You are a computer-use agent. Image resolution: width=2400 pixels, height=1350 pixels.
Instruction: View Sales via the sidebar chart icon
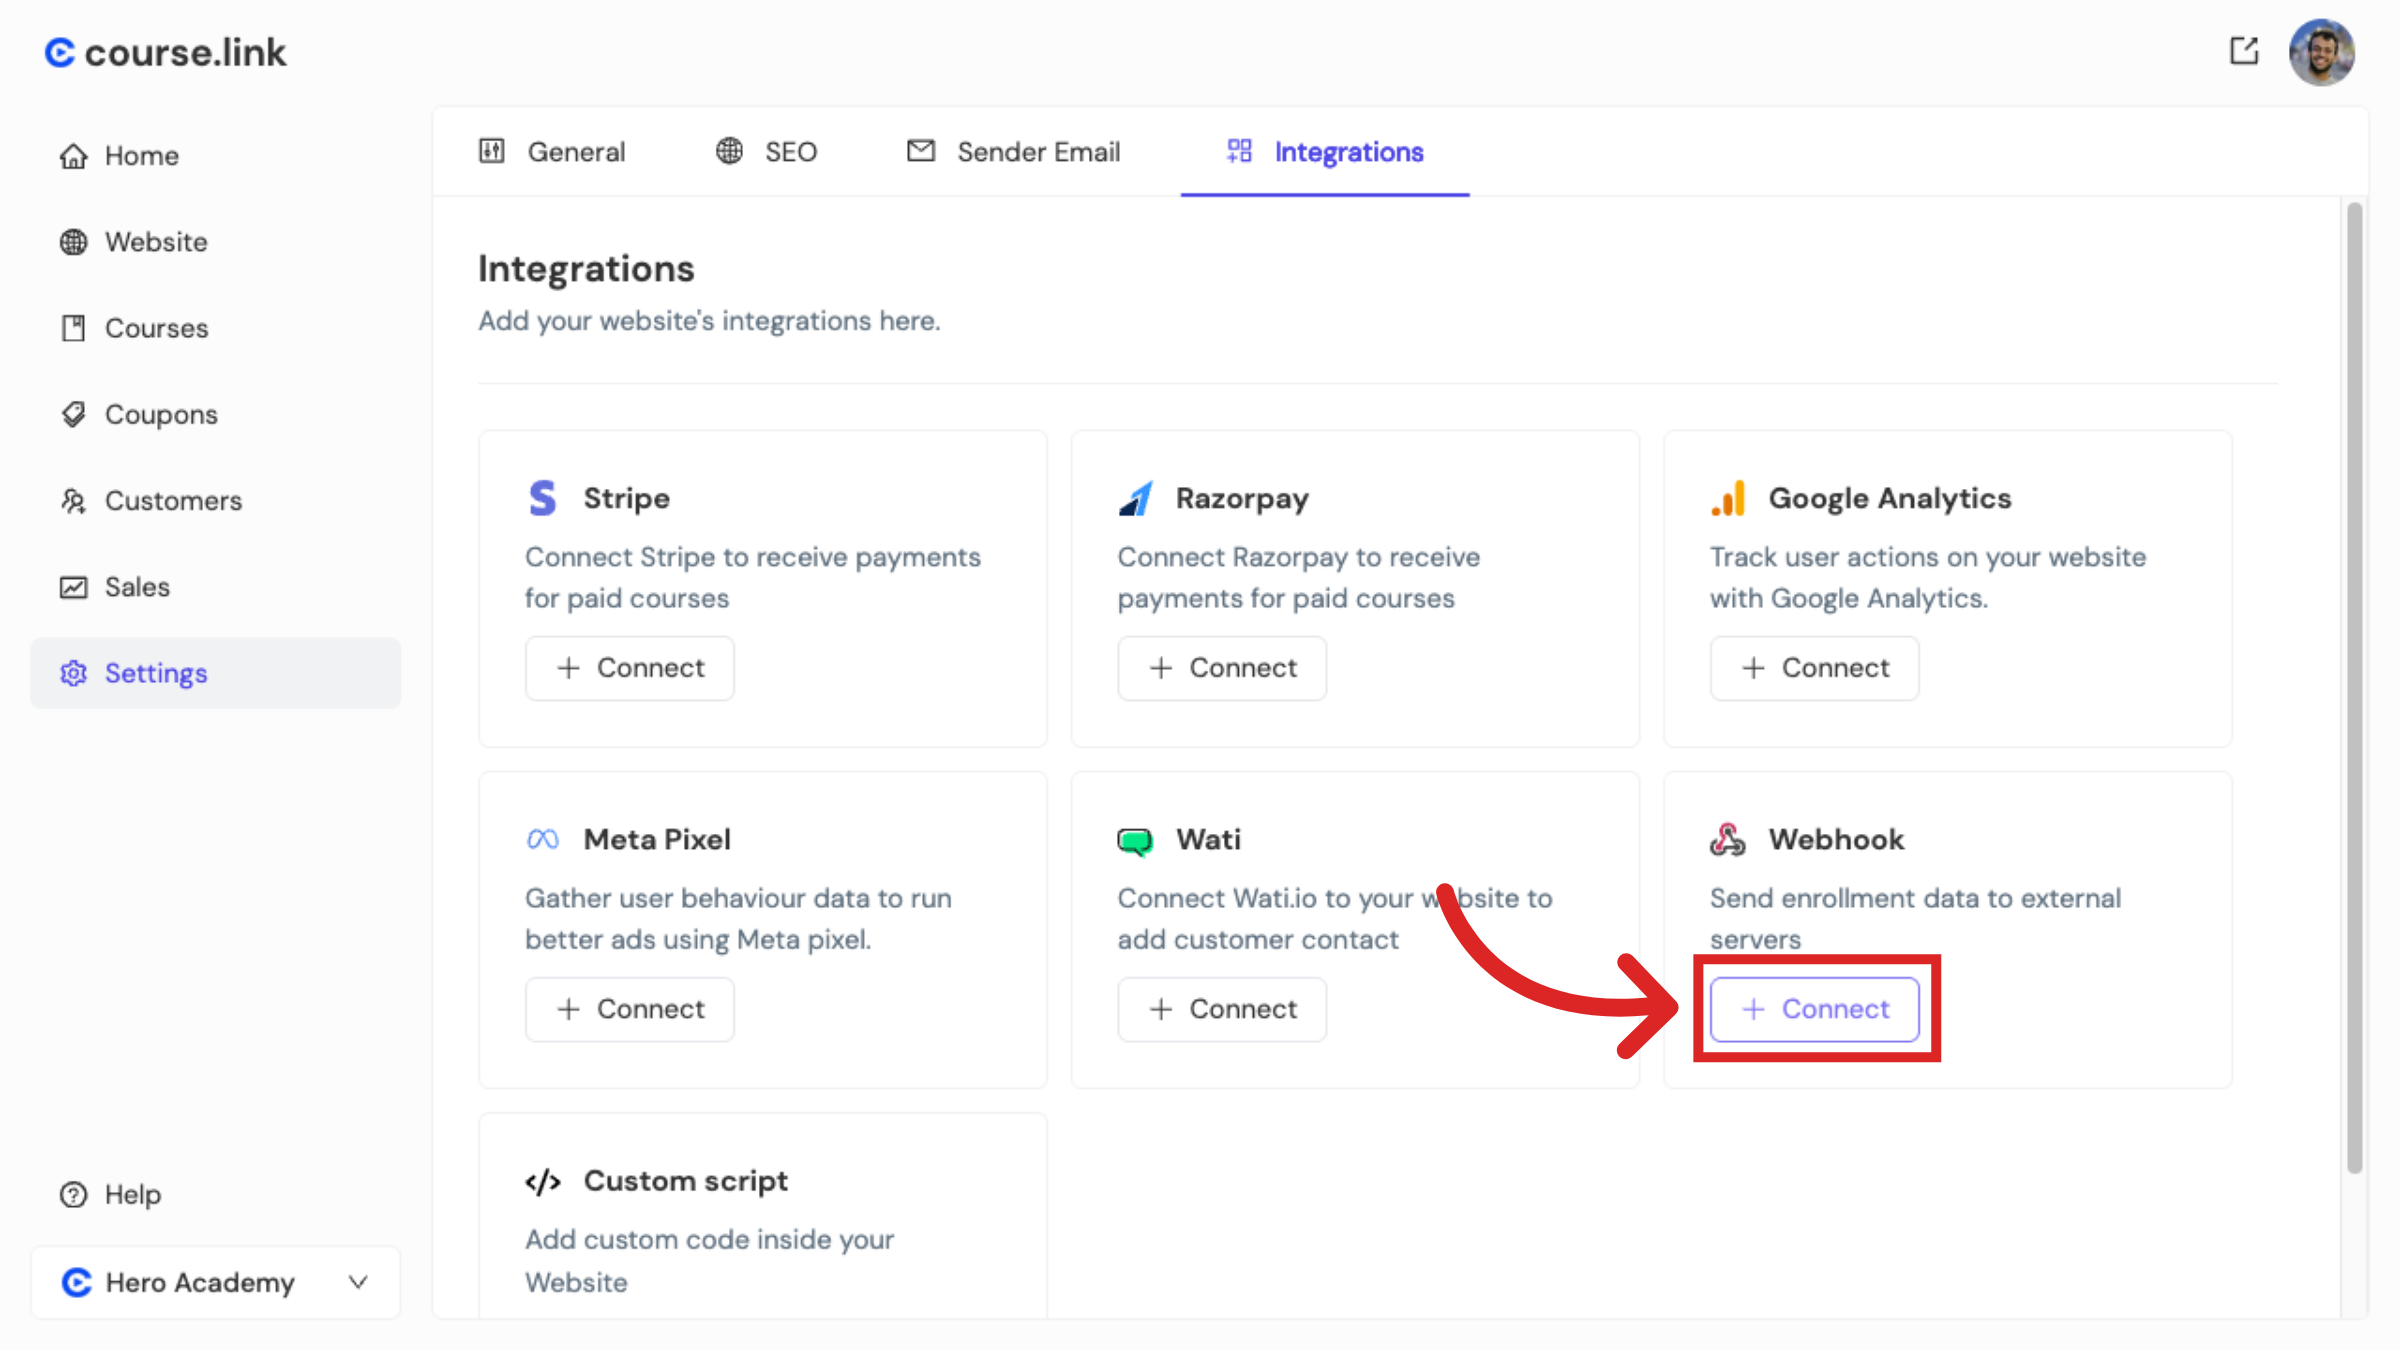(x=72, y=587)
